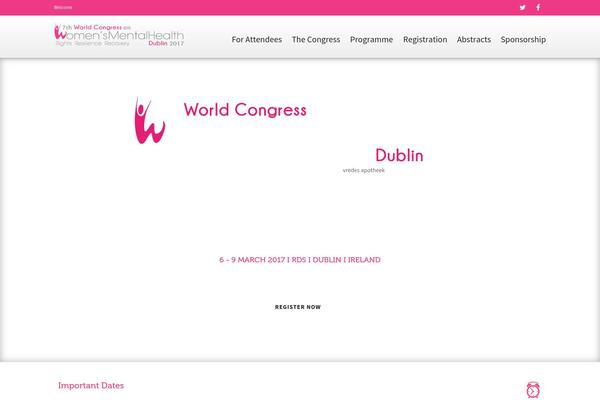This screenshot has width=600, height=400.
Task: Click the 6 - 9 March 2017 date line
Action: [299, 260]
